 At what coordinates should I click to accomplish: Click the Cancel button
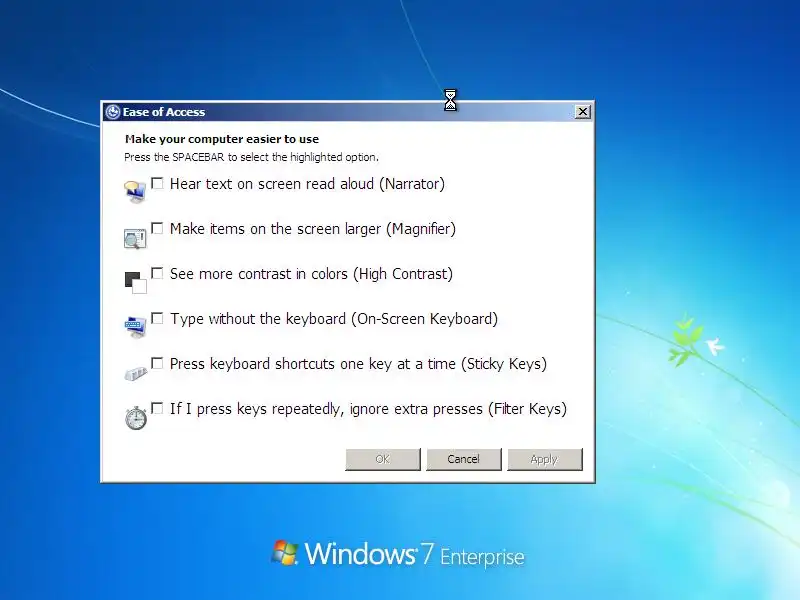tap(464, 459)
